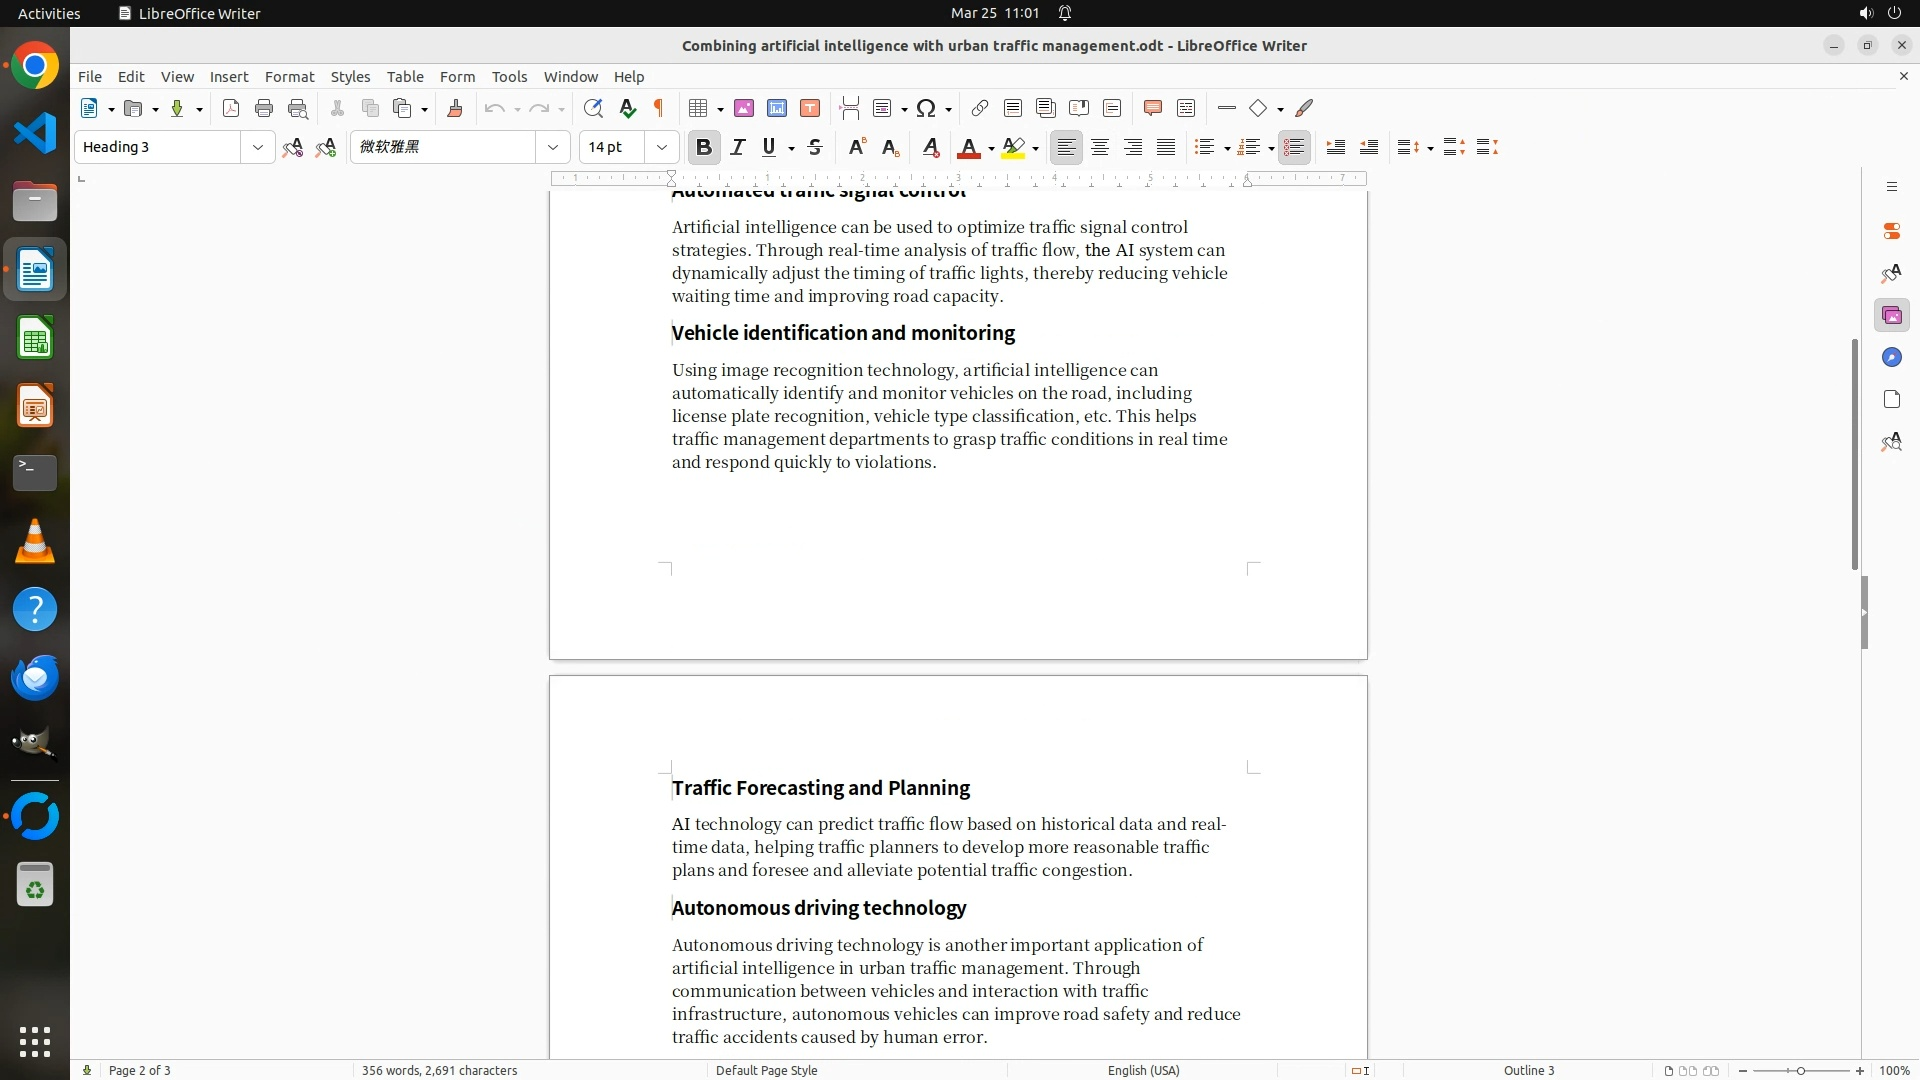Click the Insert Image icon
This screenshot has width=1920, height=1080.
click(744, 109)
